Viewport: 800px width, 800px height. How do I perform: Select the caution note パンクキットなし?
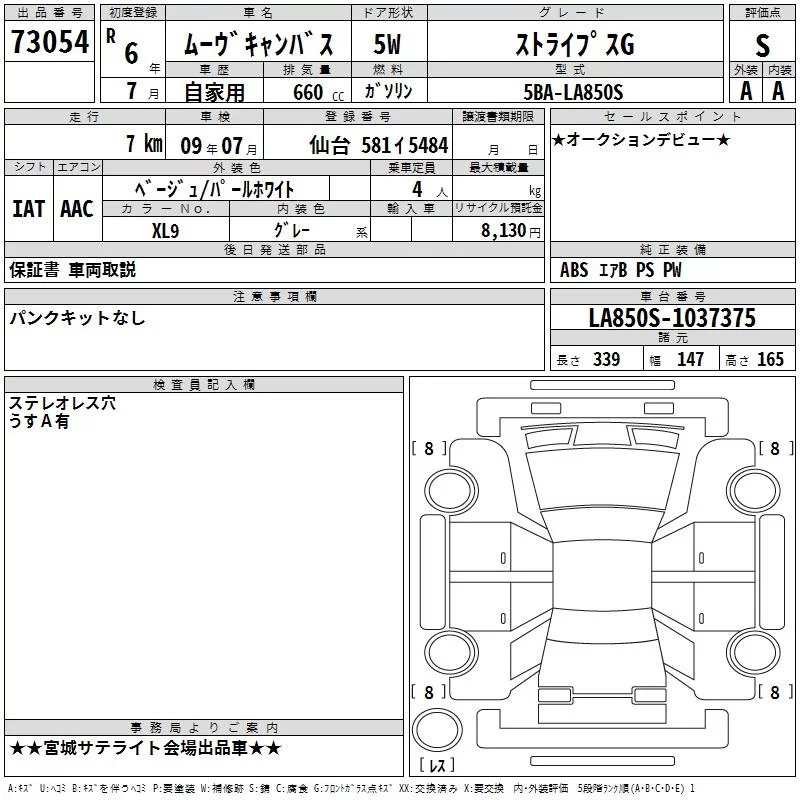point(78,318)
